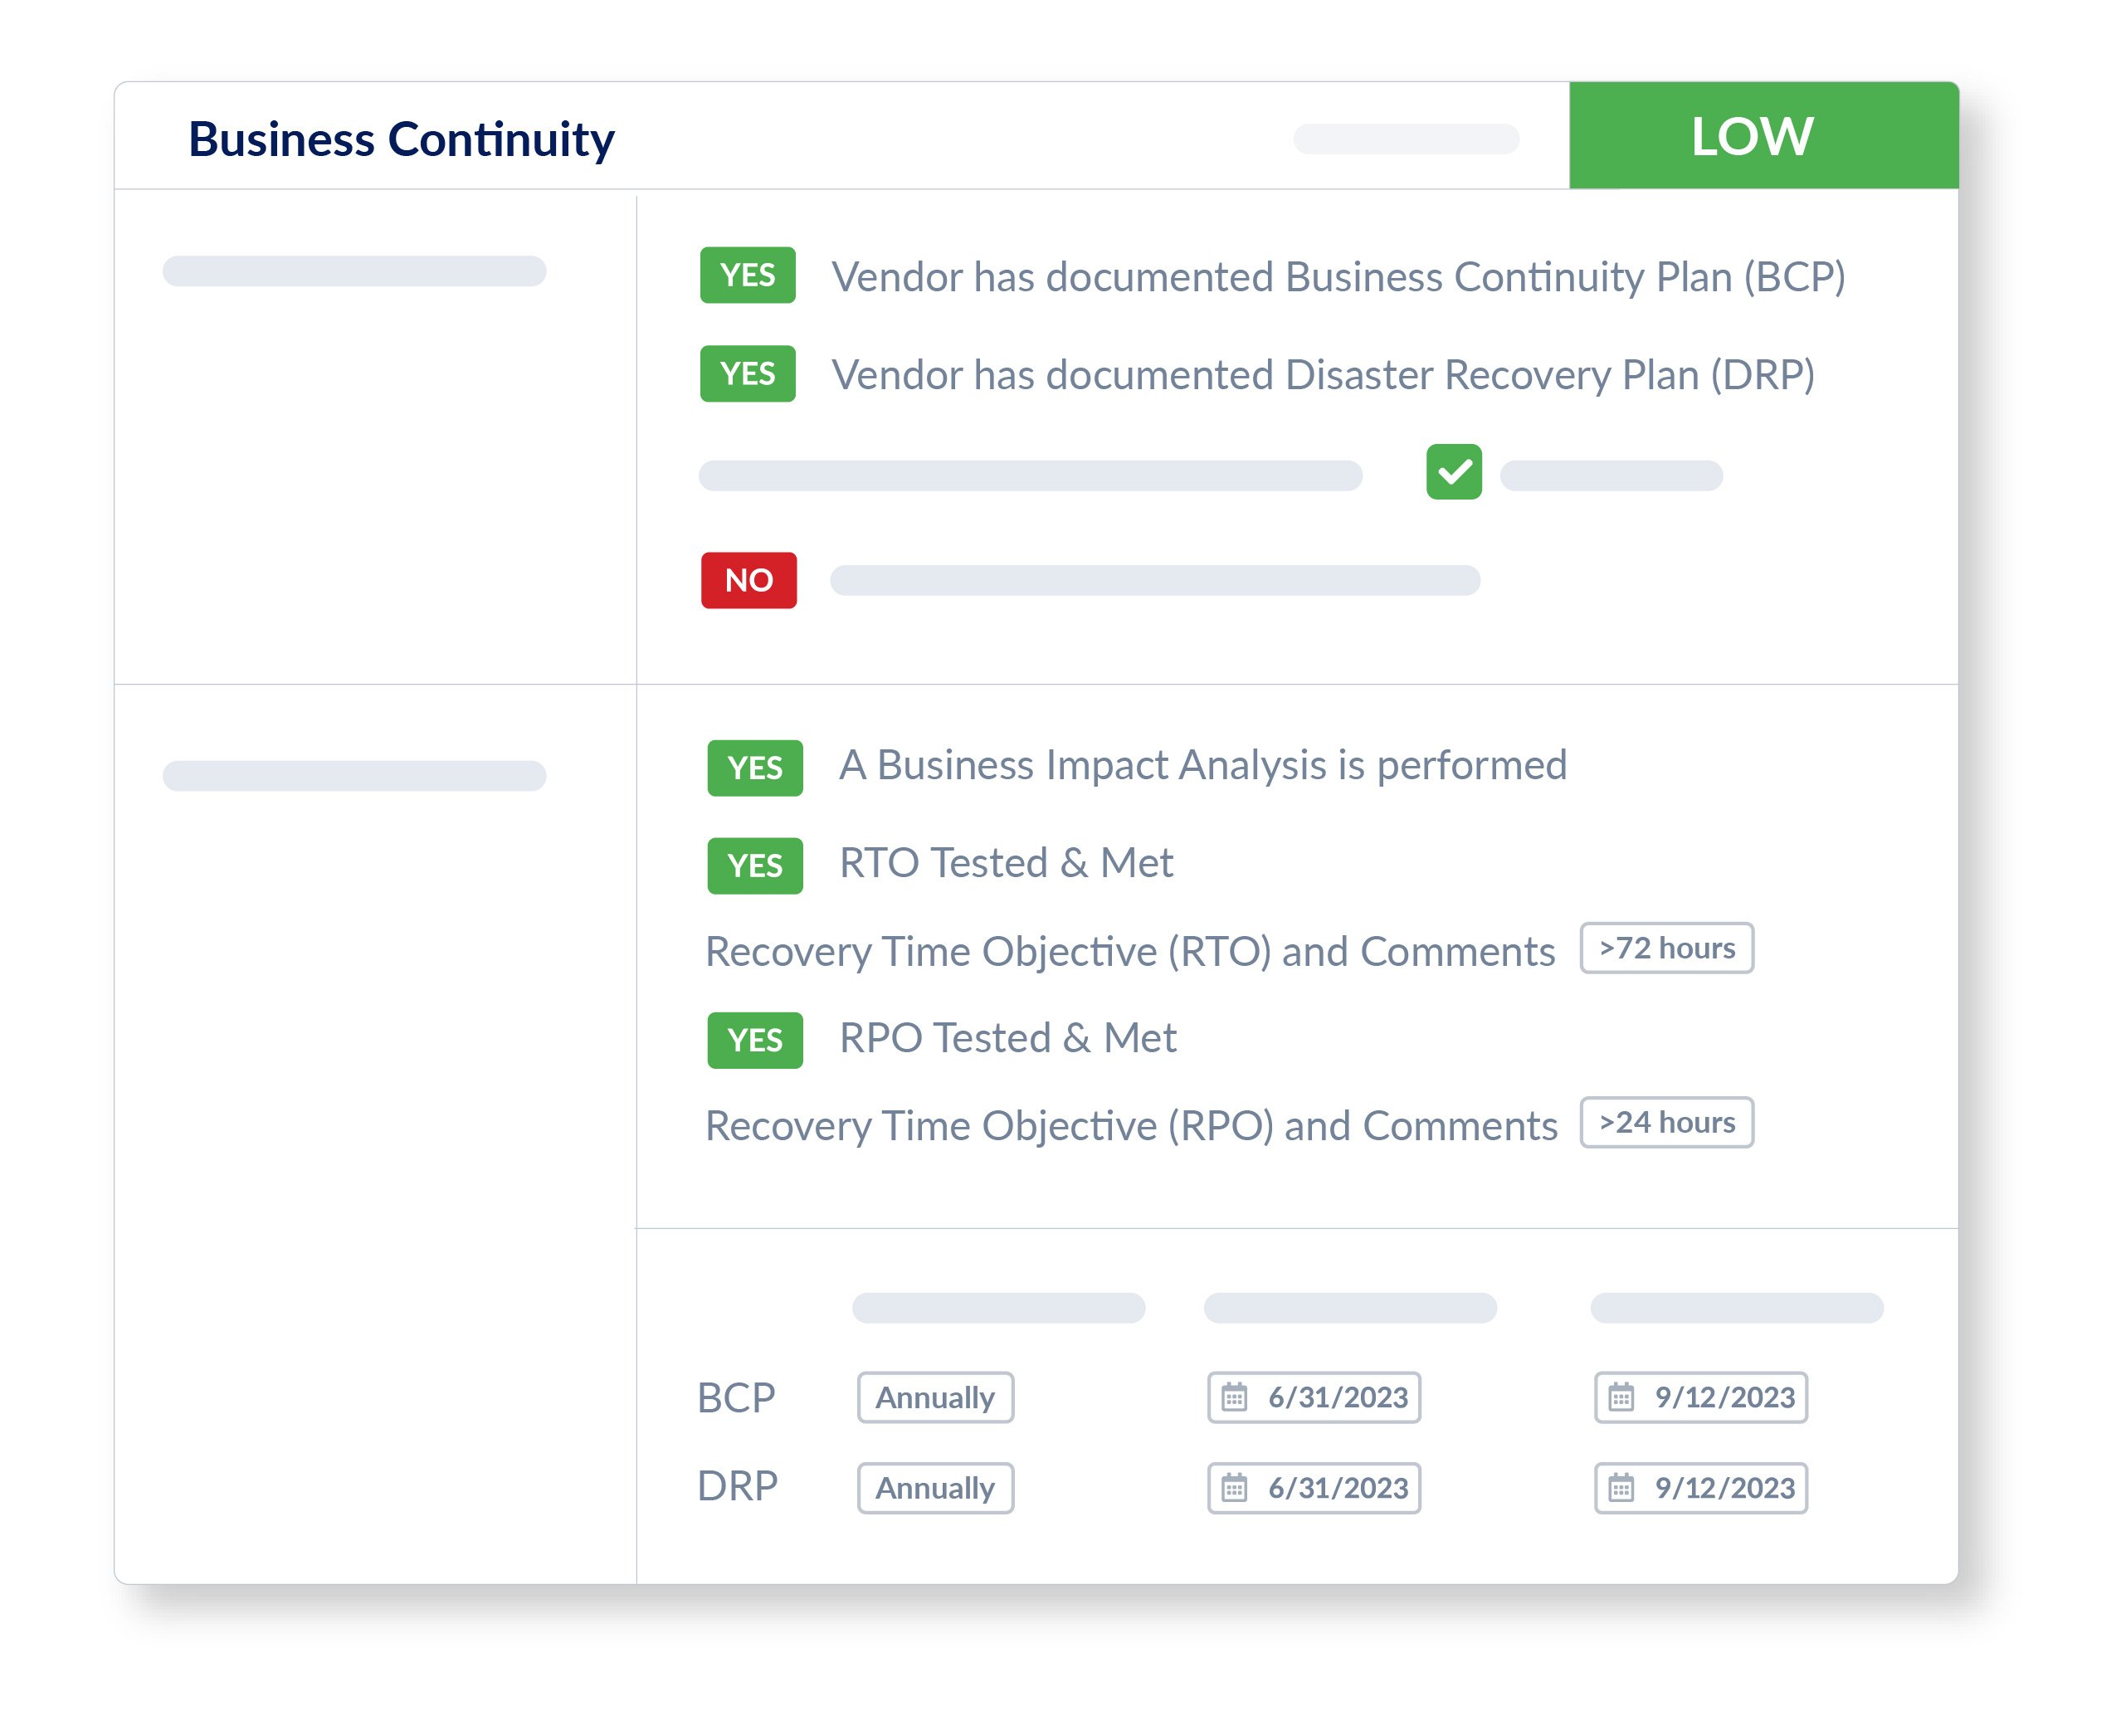Click the 'RPO Tested & Met' label
The height and width of the screenshot is (1736, 2121).
1008,1038
